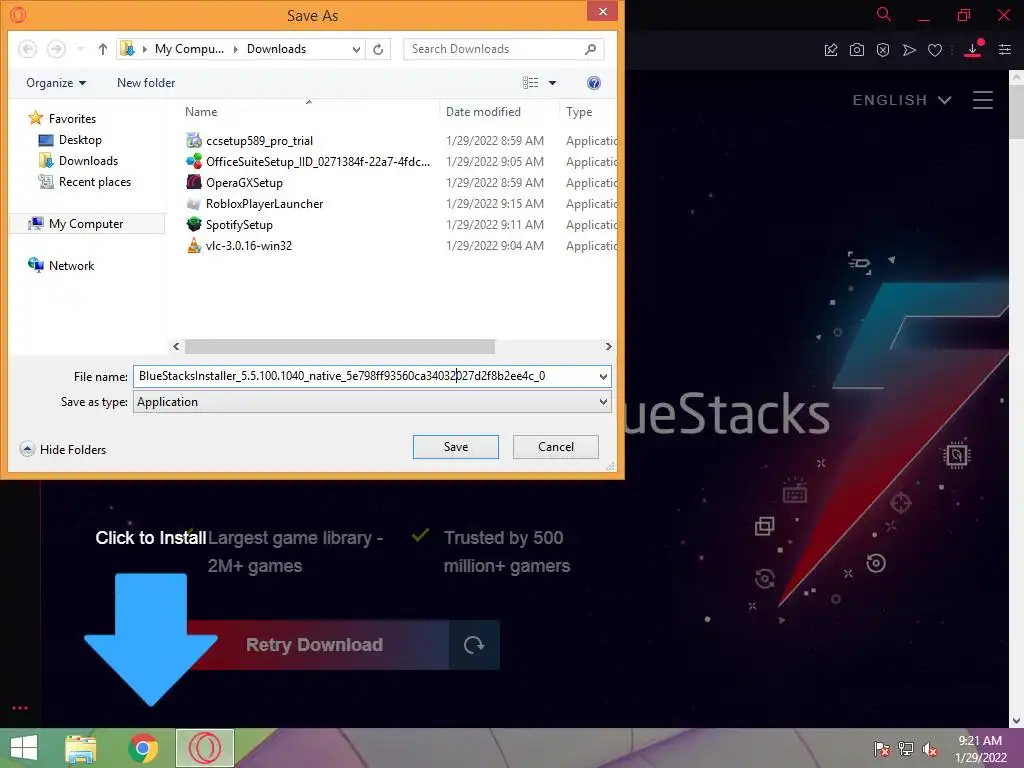
Task: Select Downloads in the navigation pane
Action: pyautogui.click(x=78, y=161)
